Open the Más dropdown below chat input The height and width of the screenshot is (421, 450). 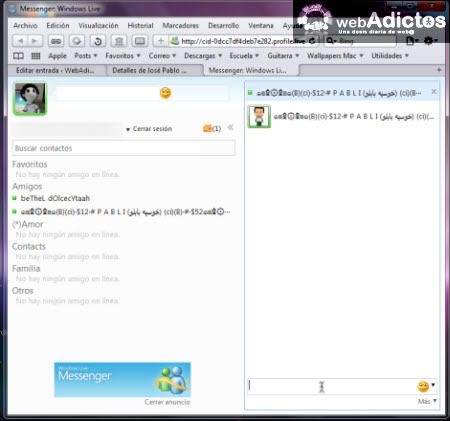[x=427, y=401]
